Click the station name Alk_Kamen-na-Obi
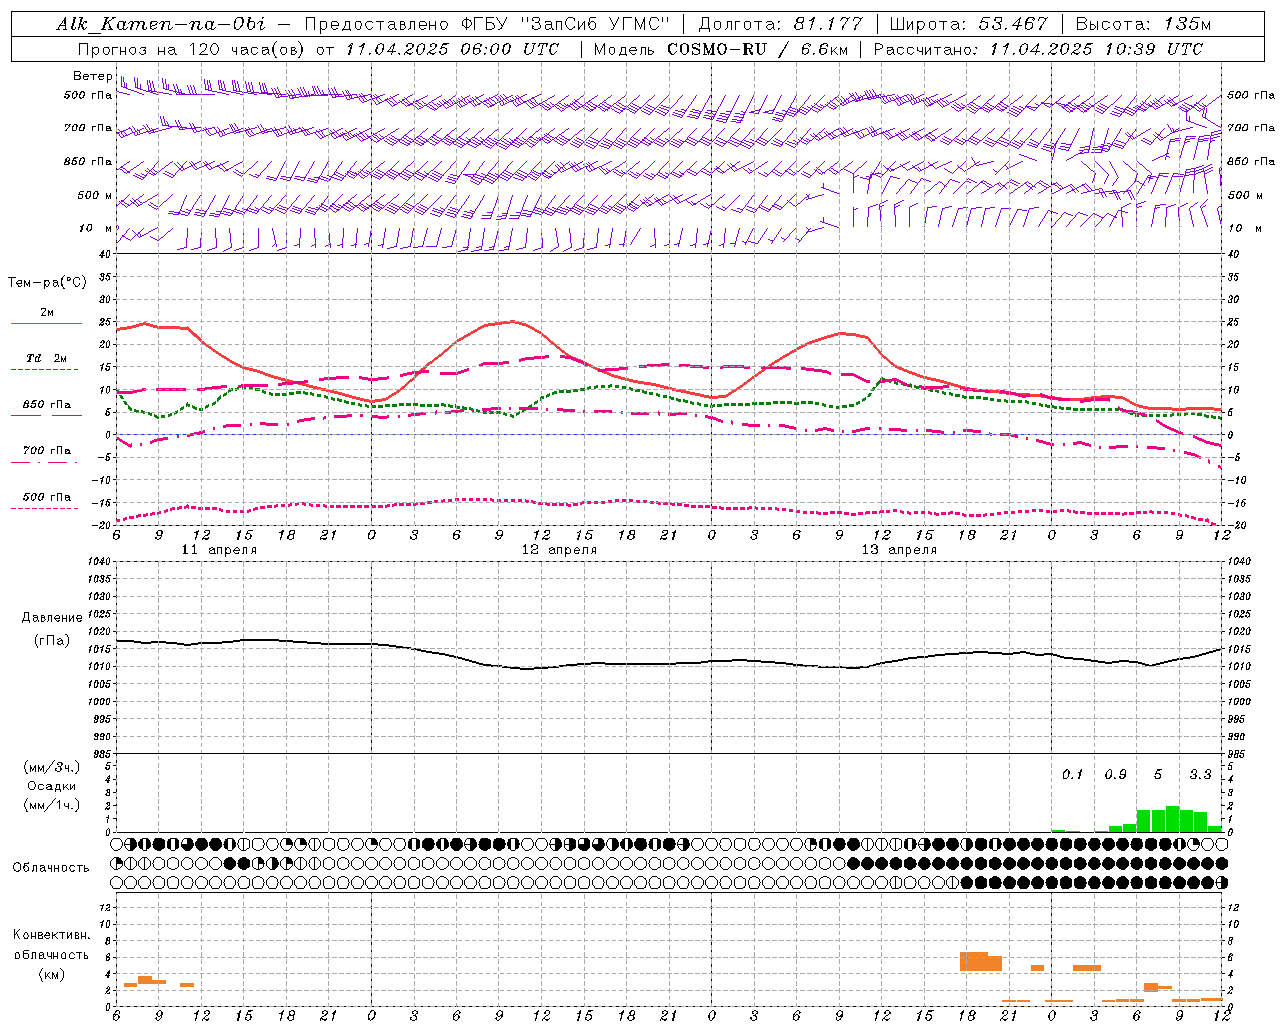This screenshot has width=1280, height=1024. (161, 24)
